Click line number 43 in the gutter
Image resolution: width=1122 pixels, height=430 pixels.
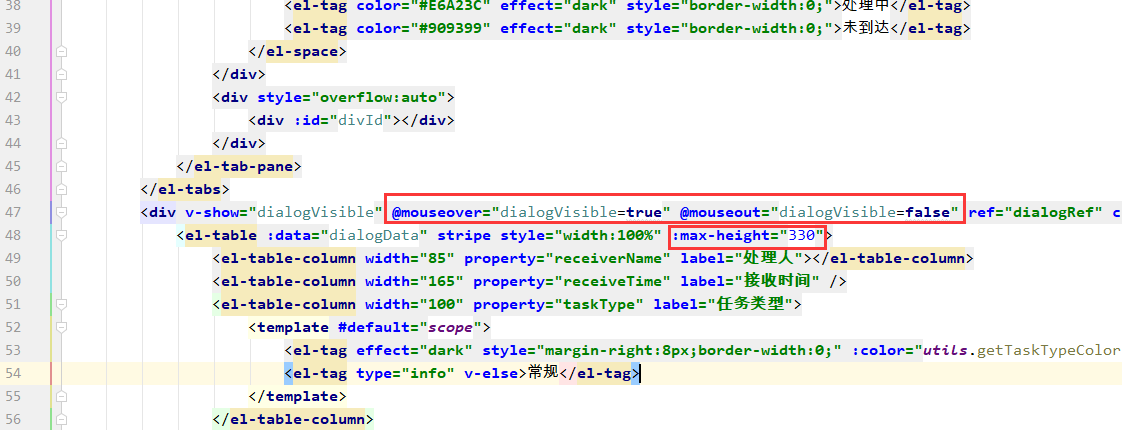coord(14,120)
